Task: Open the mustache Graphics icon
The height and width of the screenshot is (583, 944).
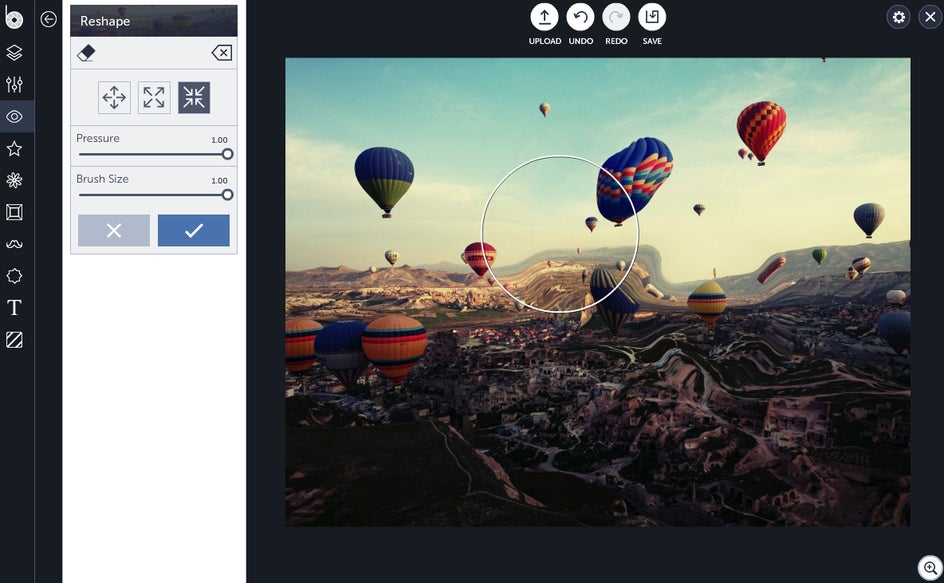Action: point(14,244)
